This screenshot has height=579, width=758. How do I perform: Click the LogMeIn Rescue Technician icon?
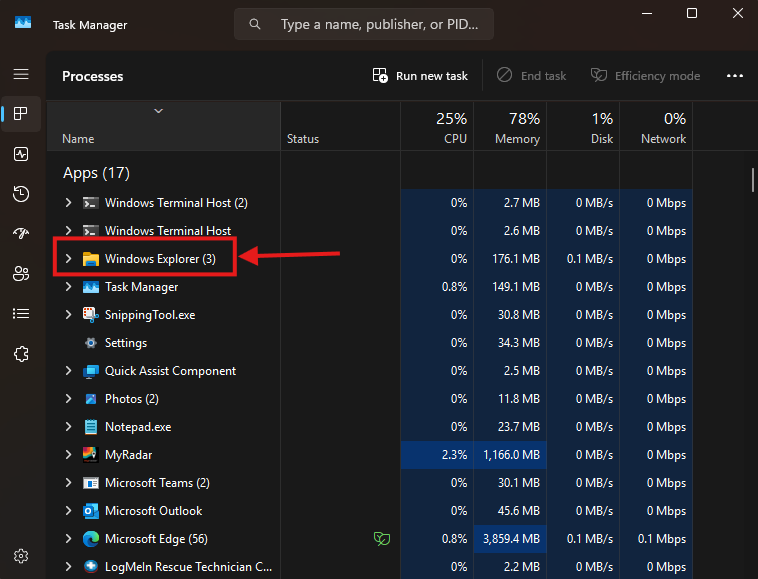tap(90, 566)
